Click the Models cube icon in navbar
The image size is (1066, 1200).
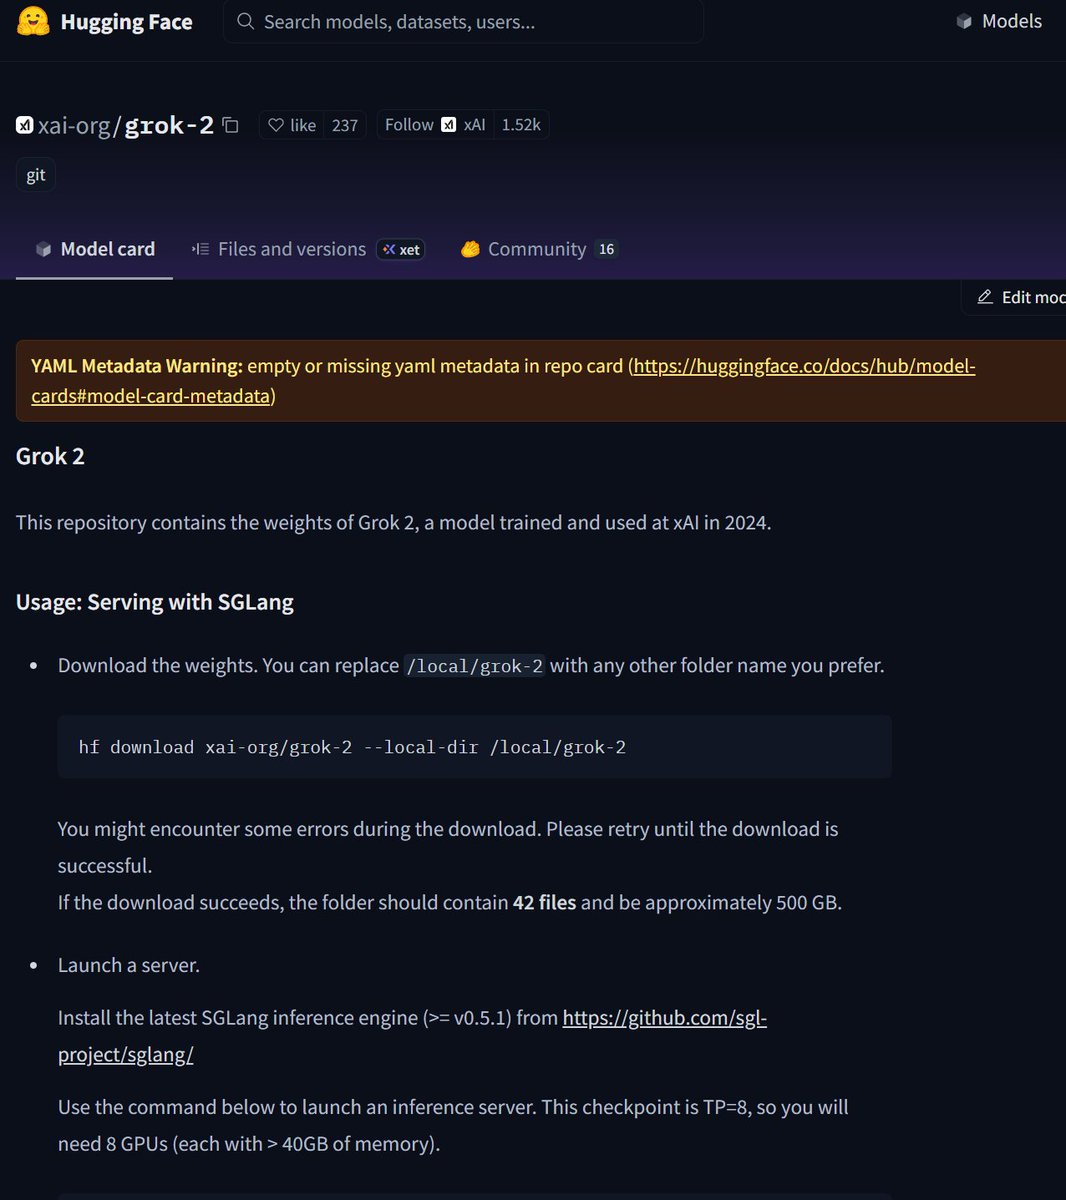pos(964,21)
